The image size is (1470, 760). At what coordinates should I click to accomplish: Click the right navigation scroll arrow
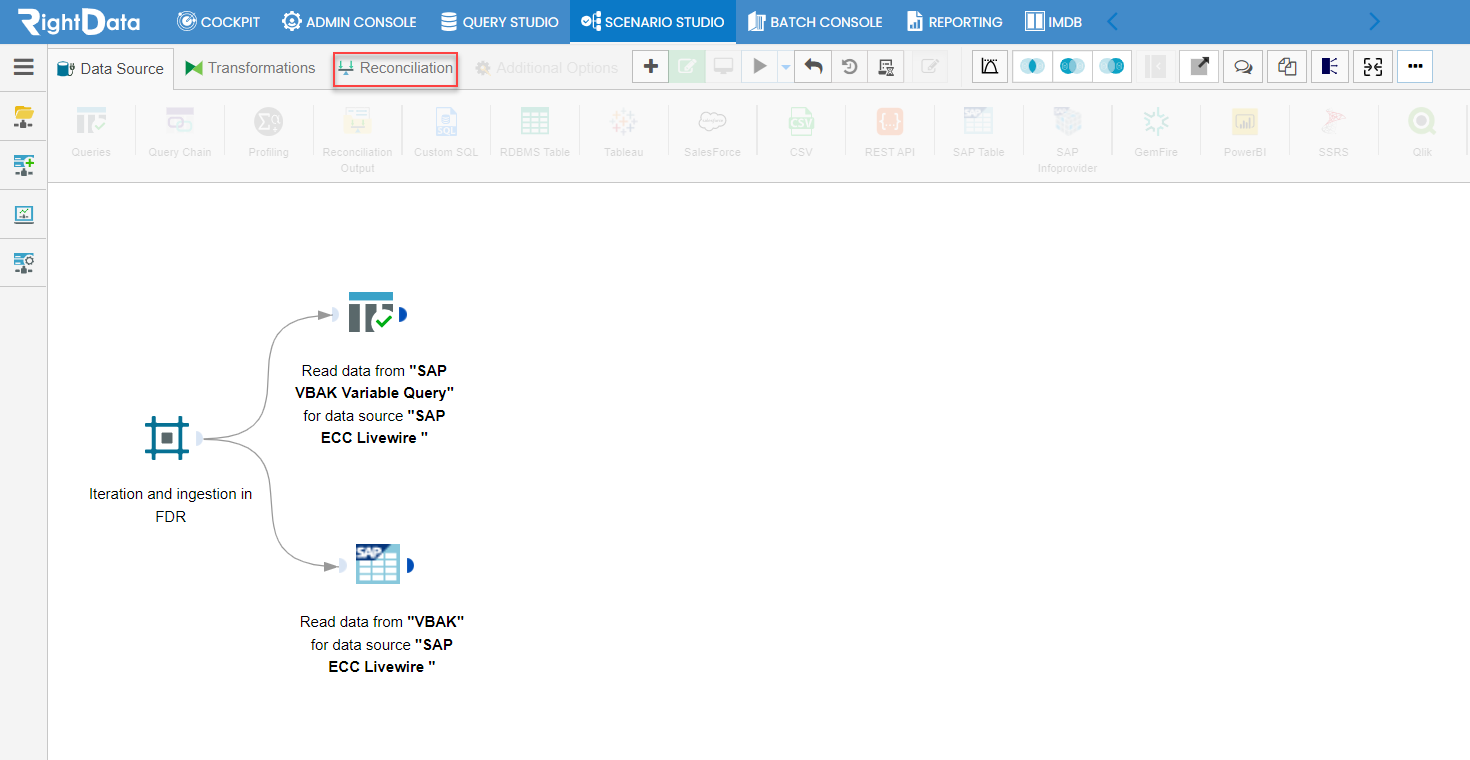coord(1374,21)
